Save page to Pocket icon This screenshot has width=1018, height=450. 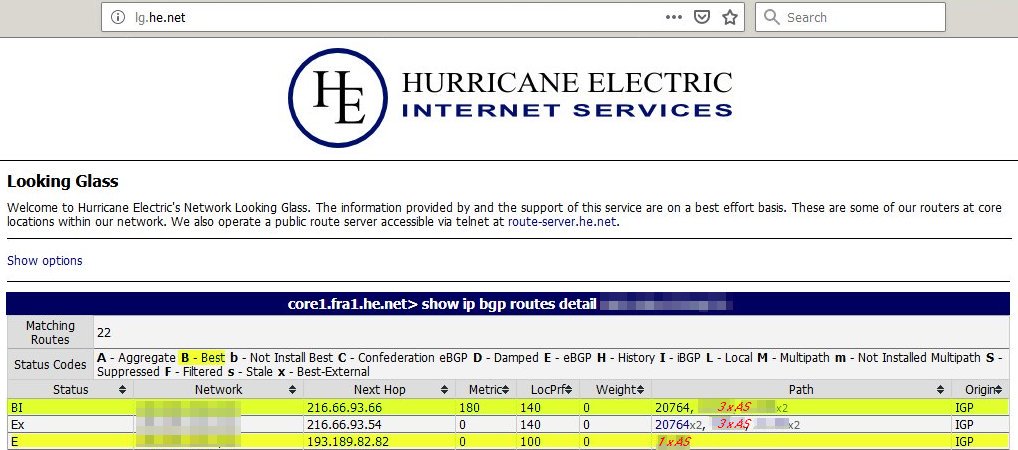tap(702, 18)
